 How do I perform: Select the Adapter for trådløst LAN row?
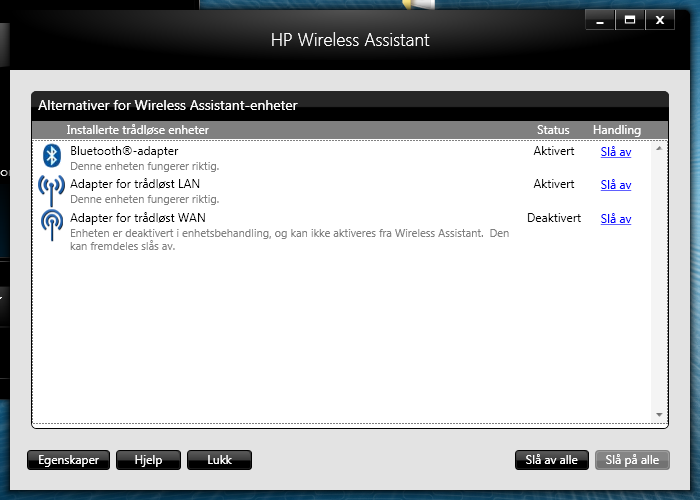click(343, 191)
